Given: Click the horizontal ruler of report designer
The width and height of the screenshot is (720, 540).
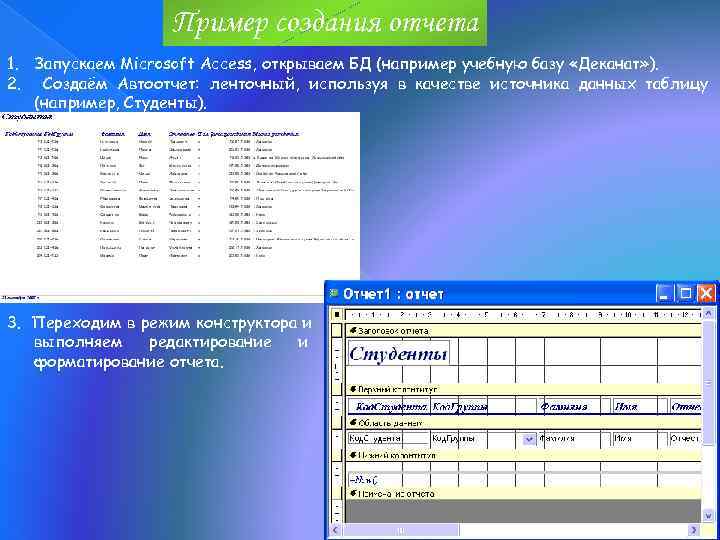Looking at the screenshot, I should [x=523, y=315].
